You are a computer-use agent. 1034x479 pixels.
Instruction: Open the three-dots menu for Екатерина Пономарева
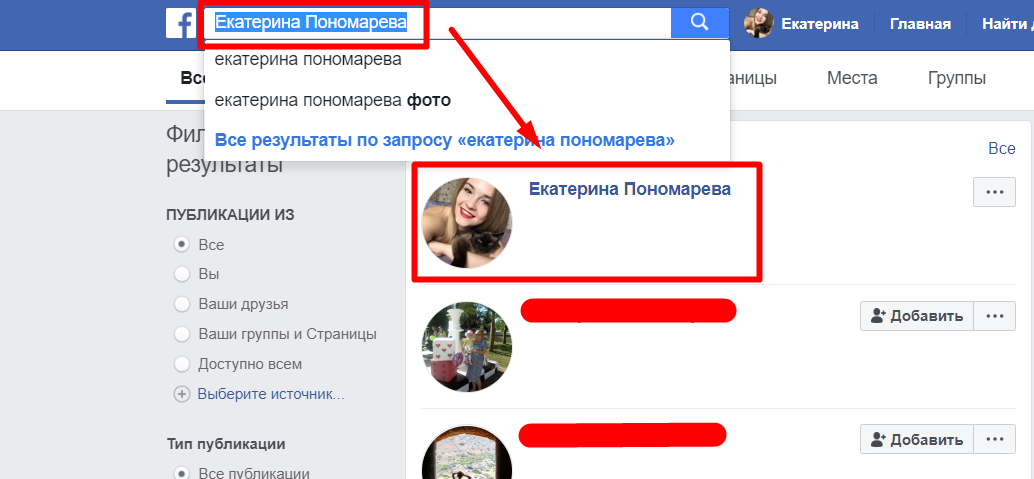point(994,192)
